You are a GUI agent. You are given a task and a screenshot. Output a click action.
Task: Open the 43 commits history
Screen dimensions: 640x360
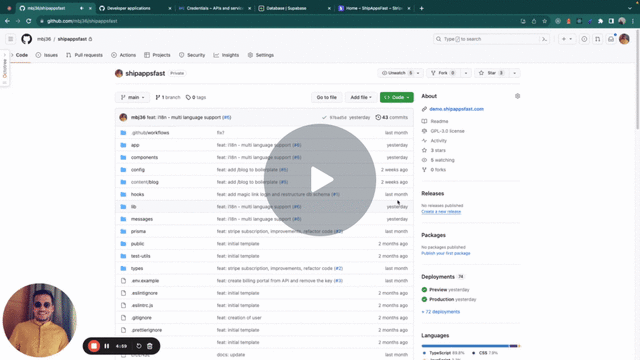click(391, 118)
